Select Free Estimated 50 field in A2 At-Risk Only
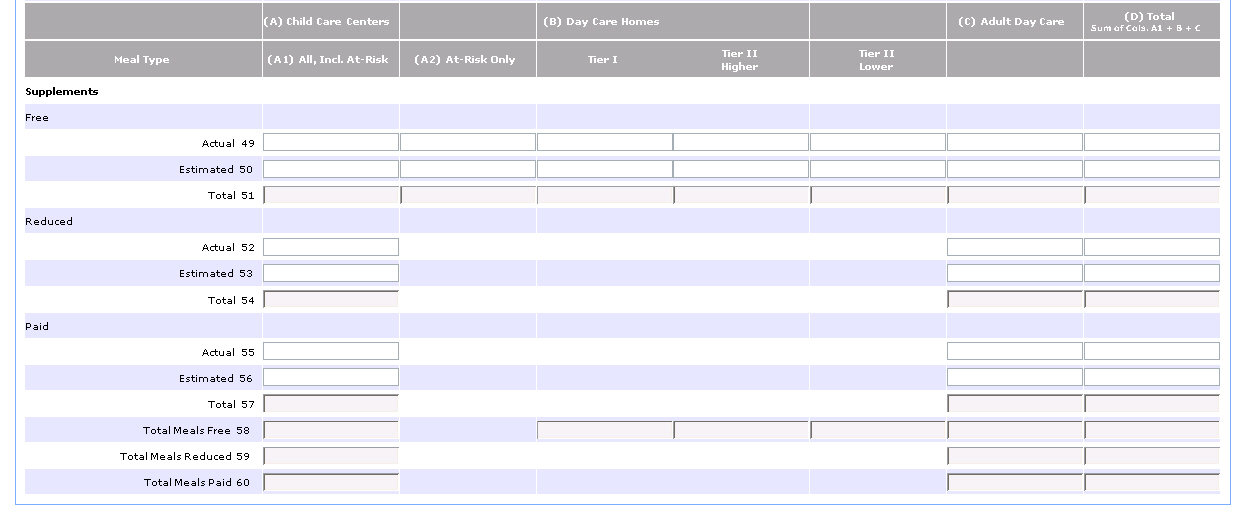1255x523 pixels. tap(468, 169)
